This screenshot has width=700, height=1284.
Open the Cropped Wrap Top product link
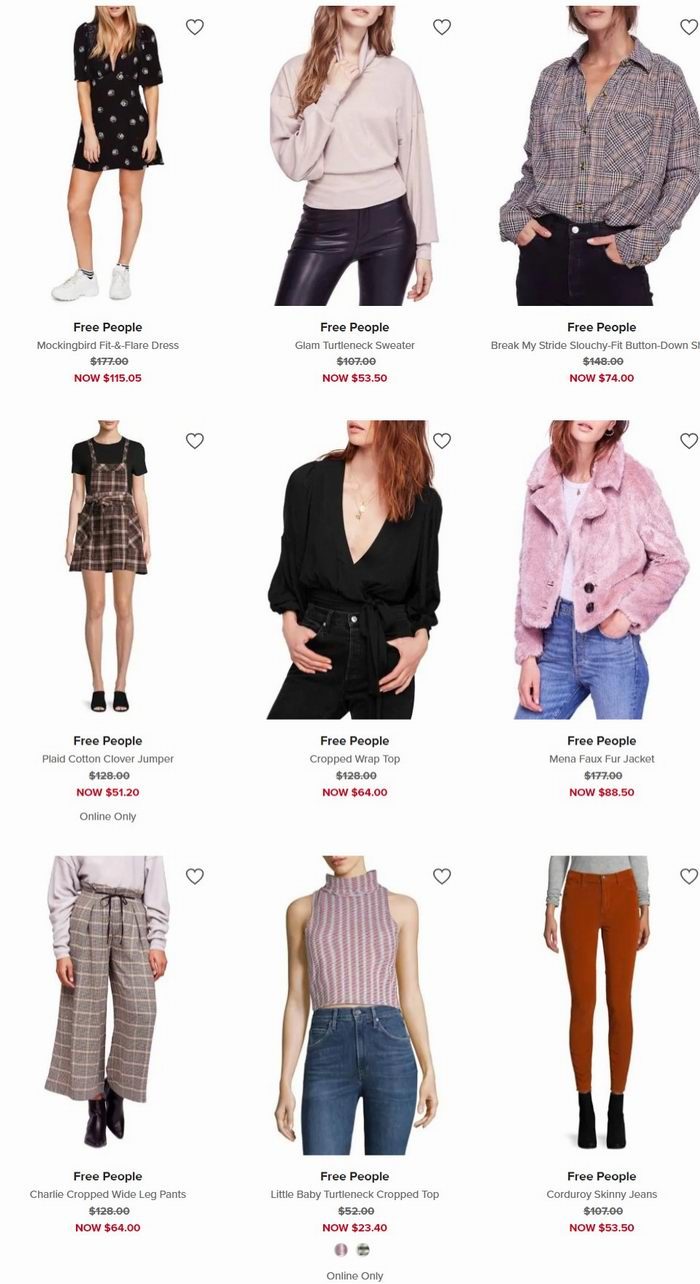click(x=355, y=759)
